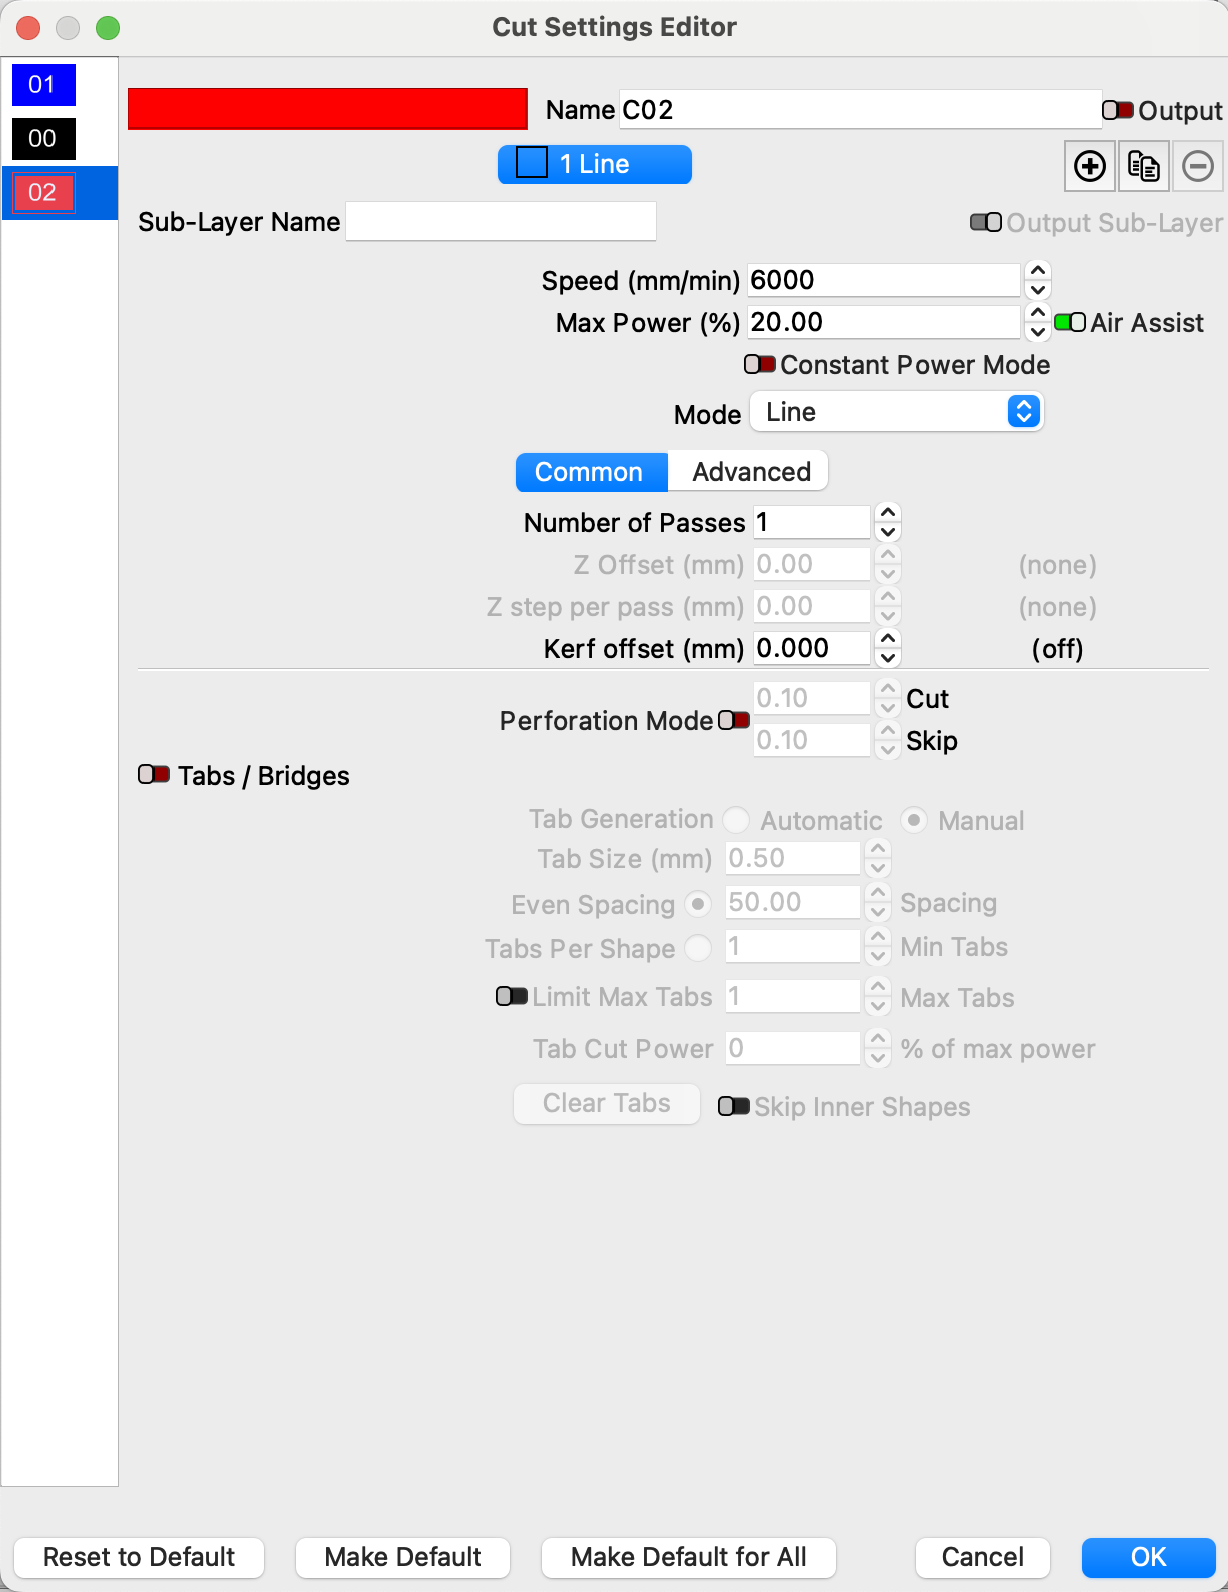Click Spacing field showing 50.00
This screenshot has height=1592, width=1228.
pyautogui.click(x=793, y=902)
